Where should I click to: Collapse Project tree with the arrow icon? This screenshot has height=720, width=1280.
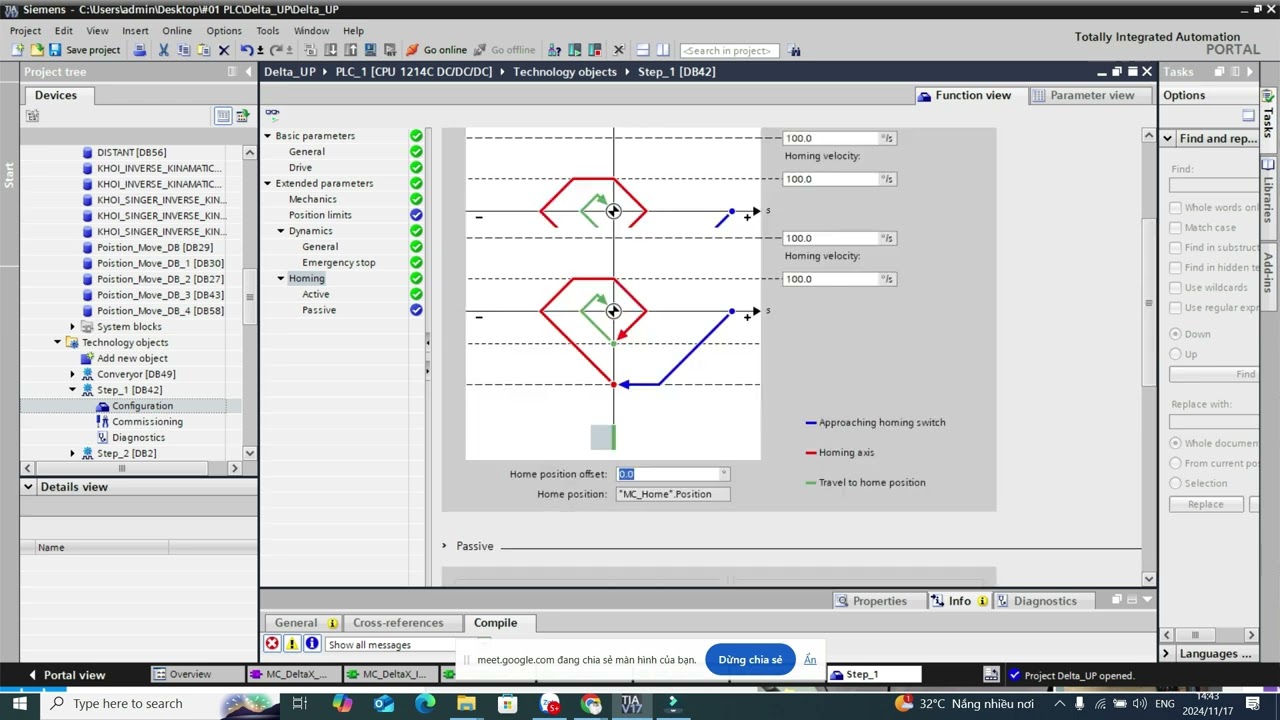point(249,72)
